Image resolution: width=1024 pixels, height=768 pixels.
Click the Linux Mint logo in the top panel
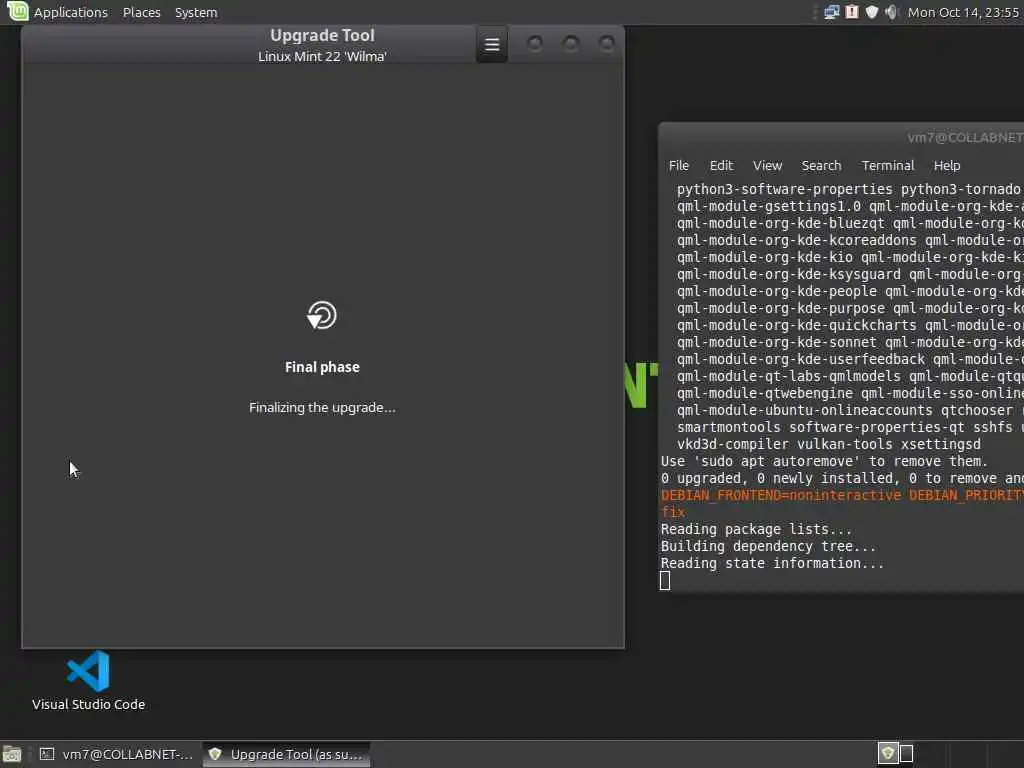click(x=18, y=11)
